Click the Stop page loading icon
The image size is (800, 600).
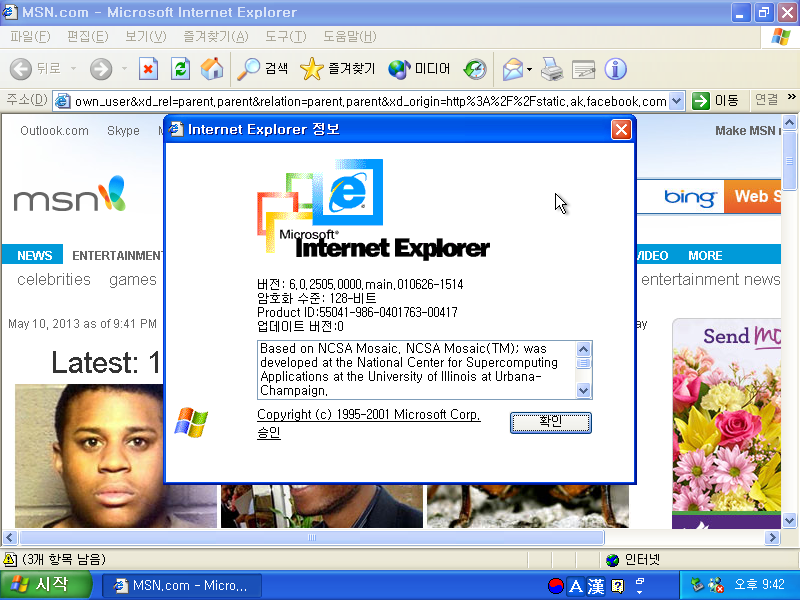pyautogui.click(x=148, y=68)
